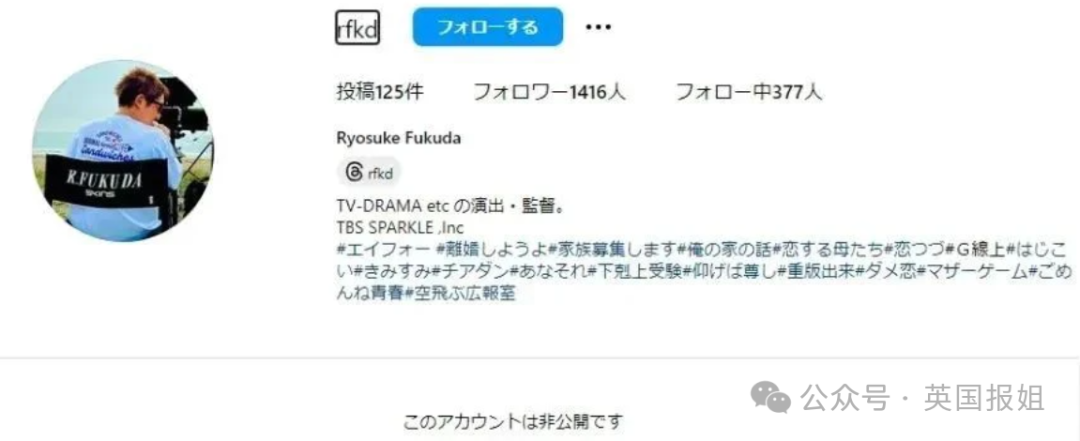Open the フォロワー1416人 followers list
1080x441 pixels.
pos(549,92)
